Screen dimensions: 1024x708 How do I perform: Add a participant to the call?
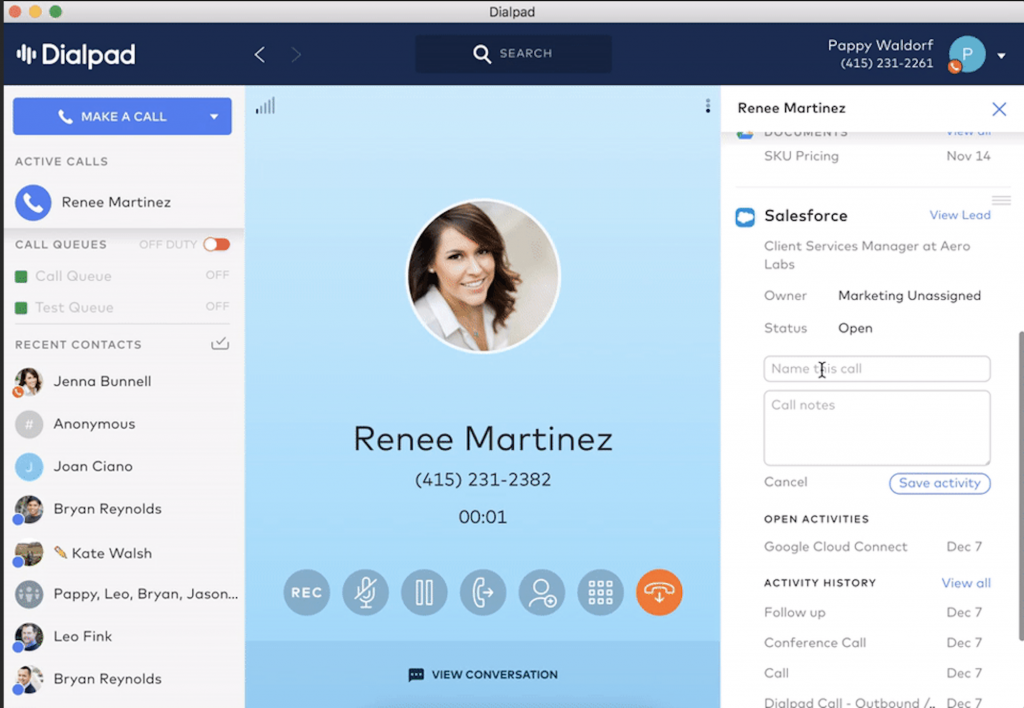coord(542,592)
